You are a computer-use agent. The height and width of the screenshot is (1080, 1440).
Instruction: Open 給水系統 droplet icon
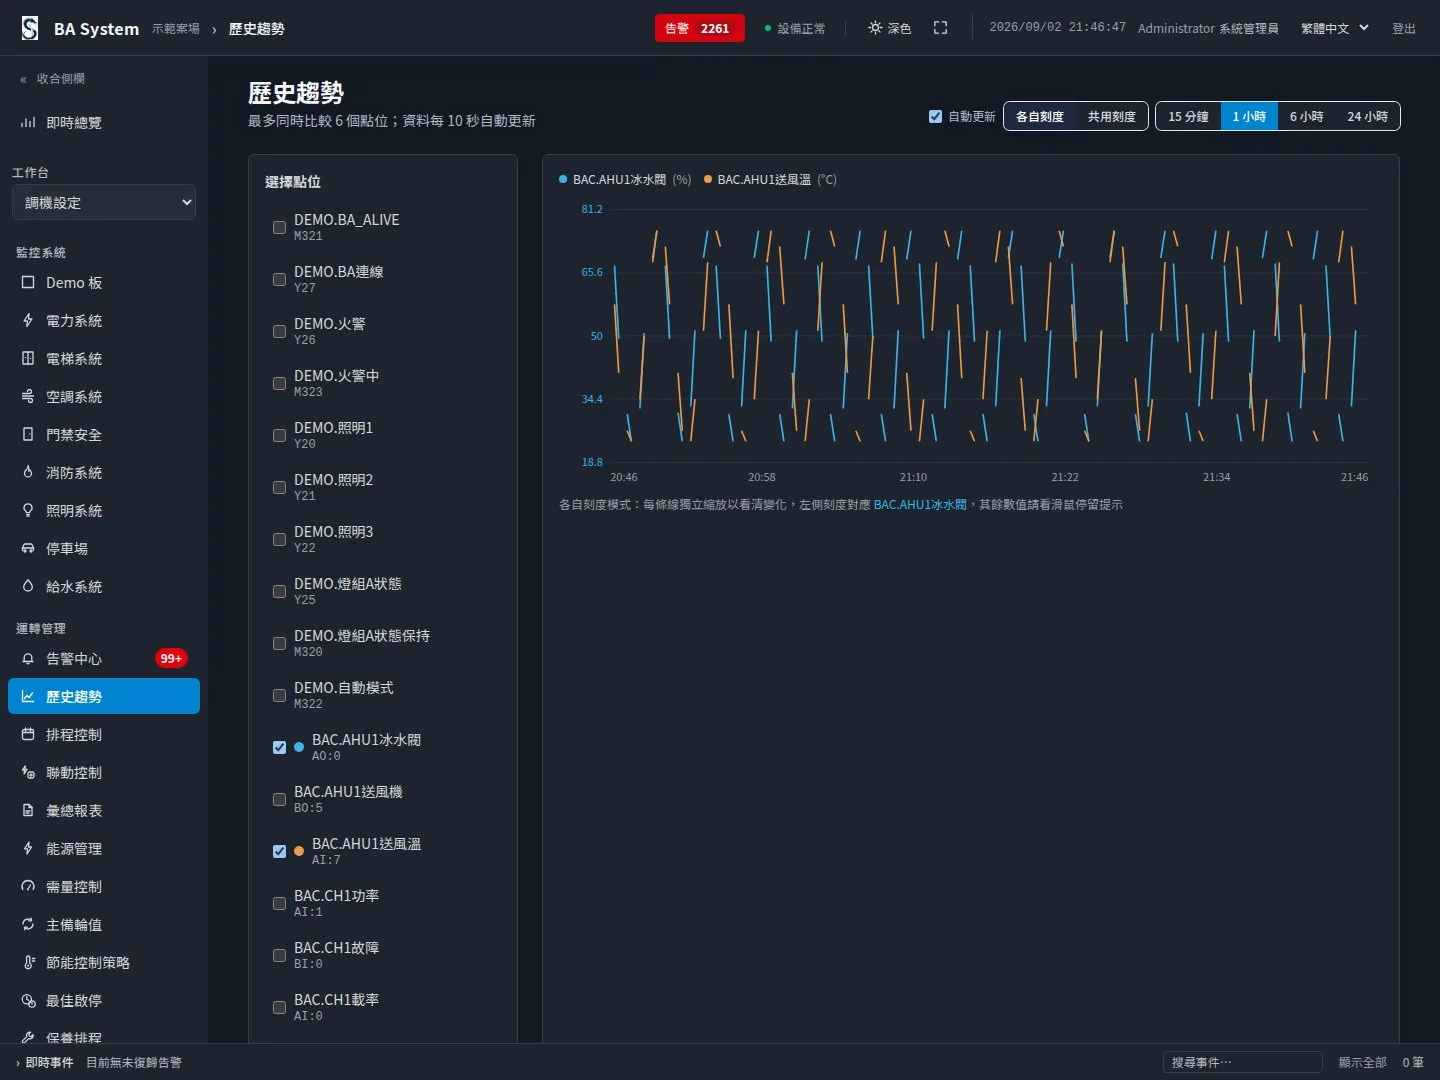coord(28,587)
